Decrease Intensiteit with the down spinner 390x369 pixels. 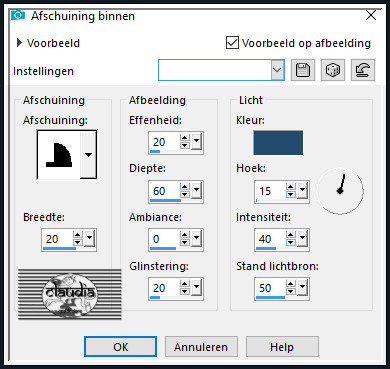coord(291,243)
